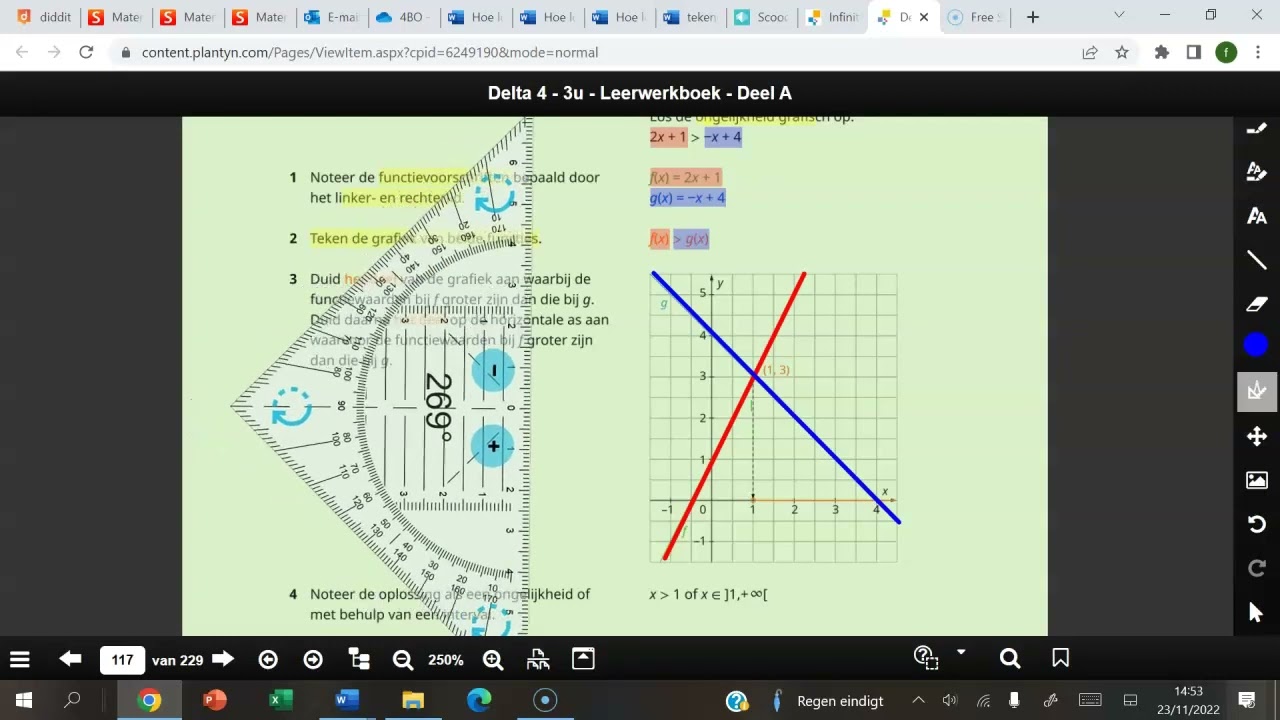
Task: Open Word from taskbar
Action: pyautogui.click(x=346, y=700)
